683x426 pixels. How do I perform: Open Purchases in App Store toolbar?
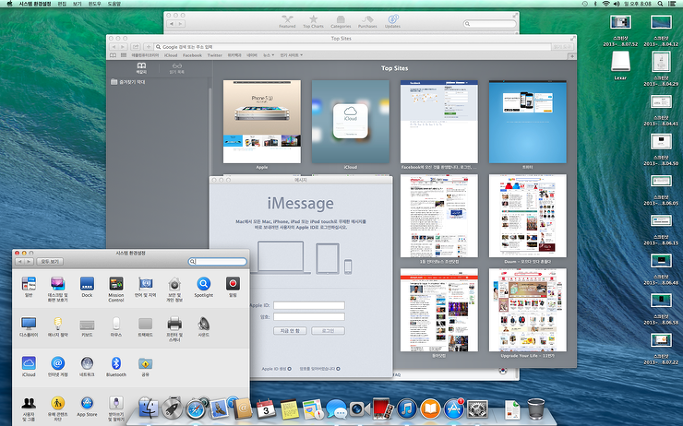pos(367,22)
